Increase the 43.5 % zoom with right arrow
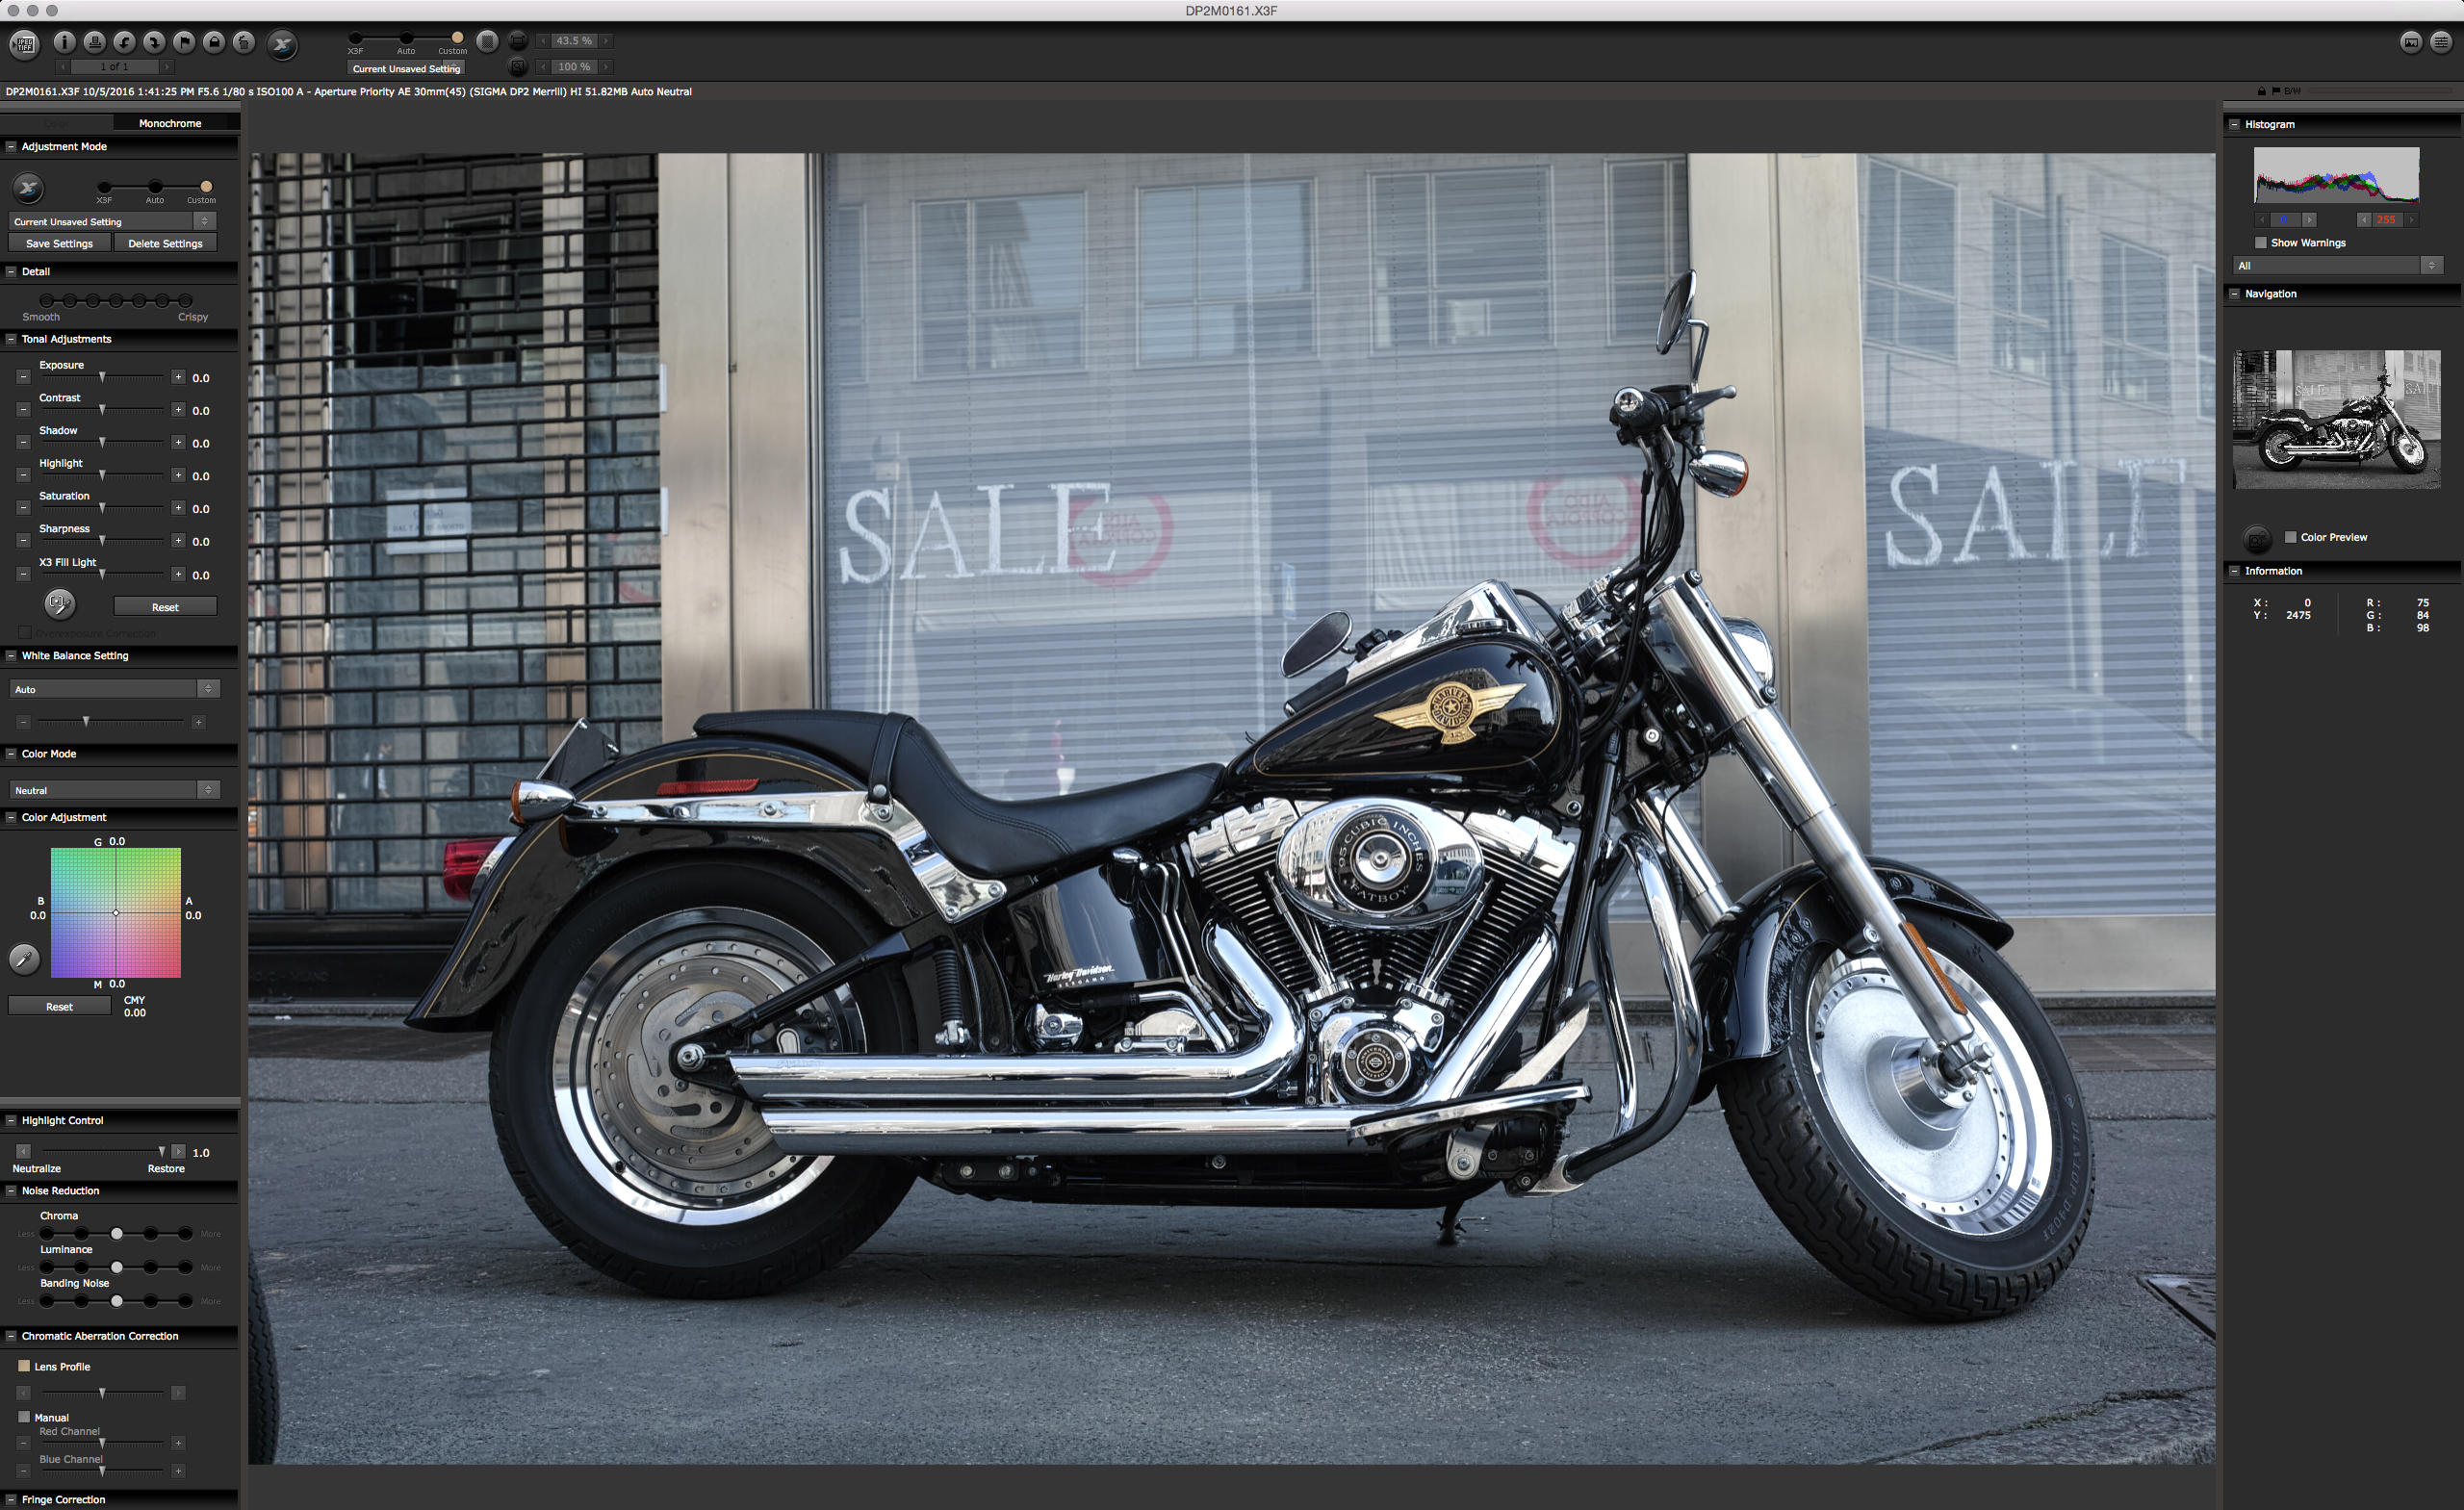The image size is (2464, 1510). [x=606, y=41]
